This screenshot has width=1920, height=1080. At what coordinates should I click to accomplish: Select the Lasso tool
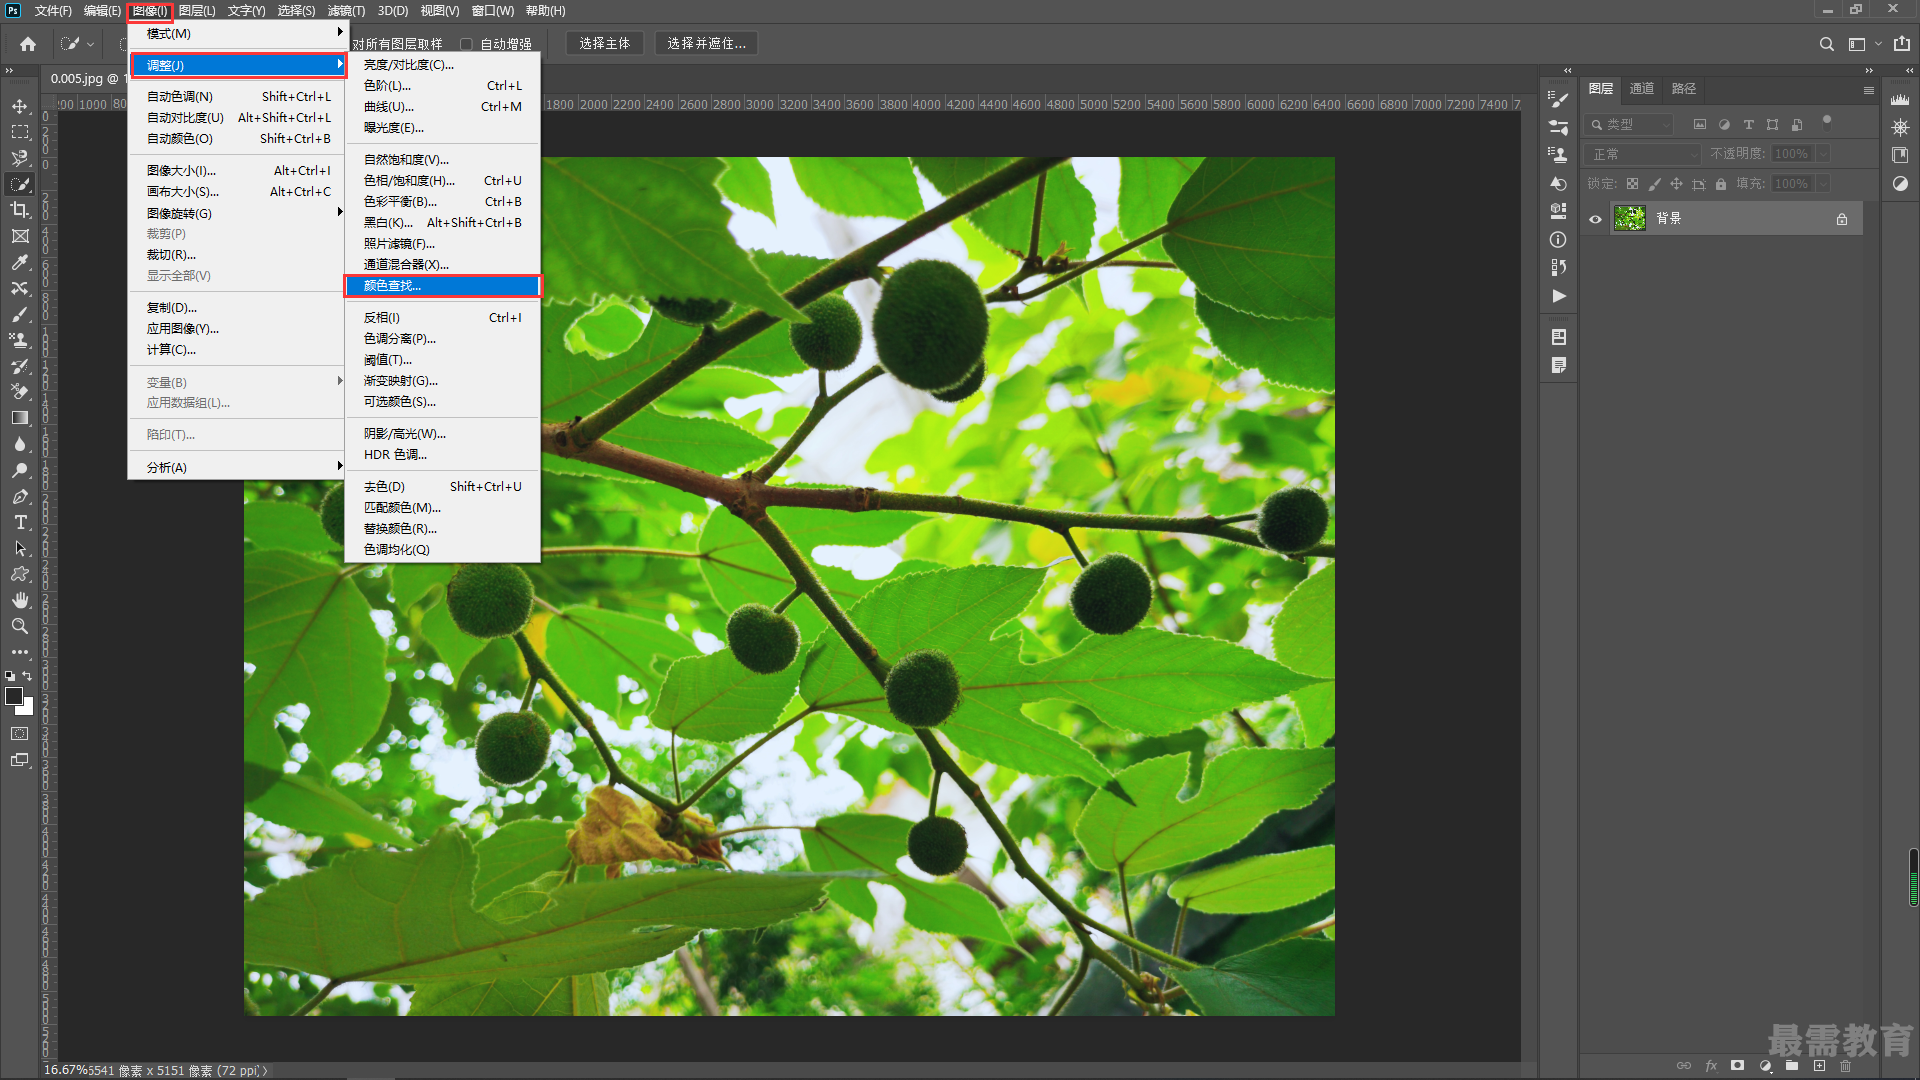coord(20,158)
